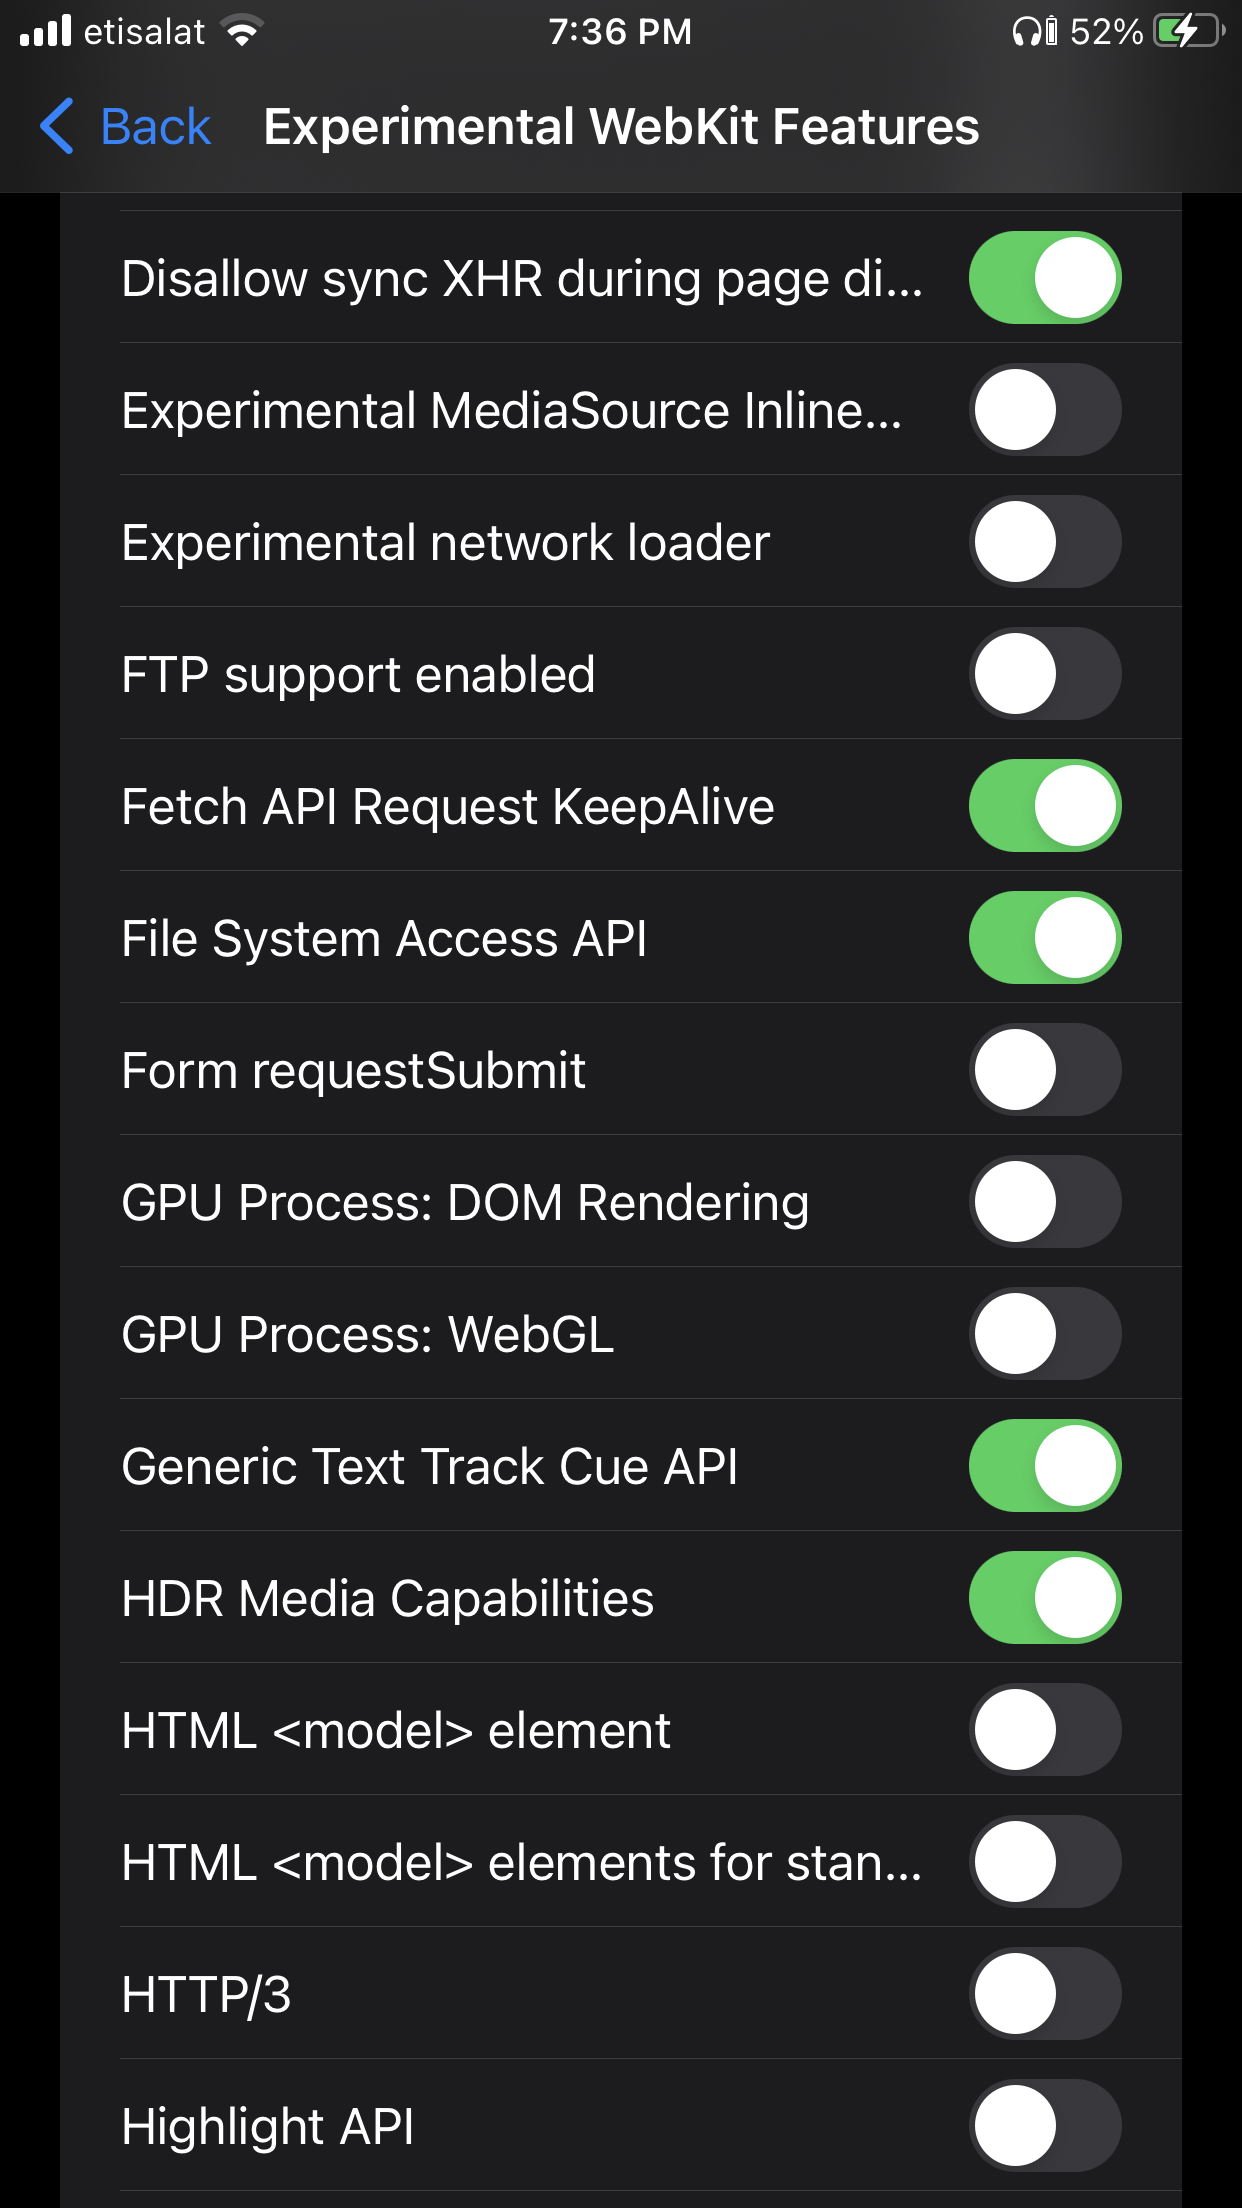This screenshot has height=2208, width=1242.
Task: Turn off Fetch API Request KeepAlive
Action: [1044, 806]
